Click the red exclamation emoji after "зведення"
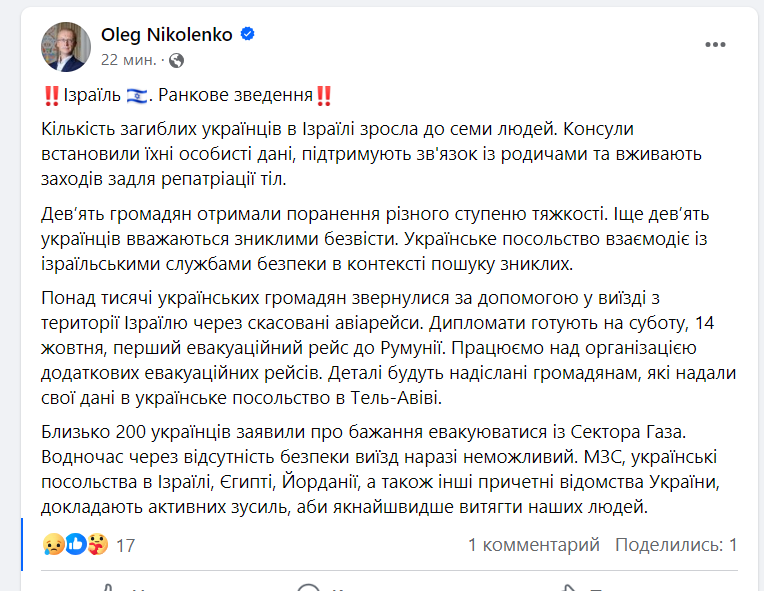The width and height of the screenshot is (764, 591). pyautogui.click(x=324, y=97)
